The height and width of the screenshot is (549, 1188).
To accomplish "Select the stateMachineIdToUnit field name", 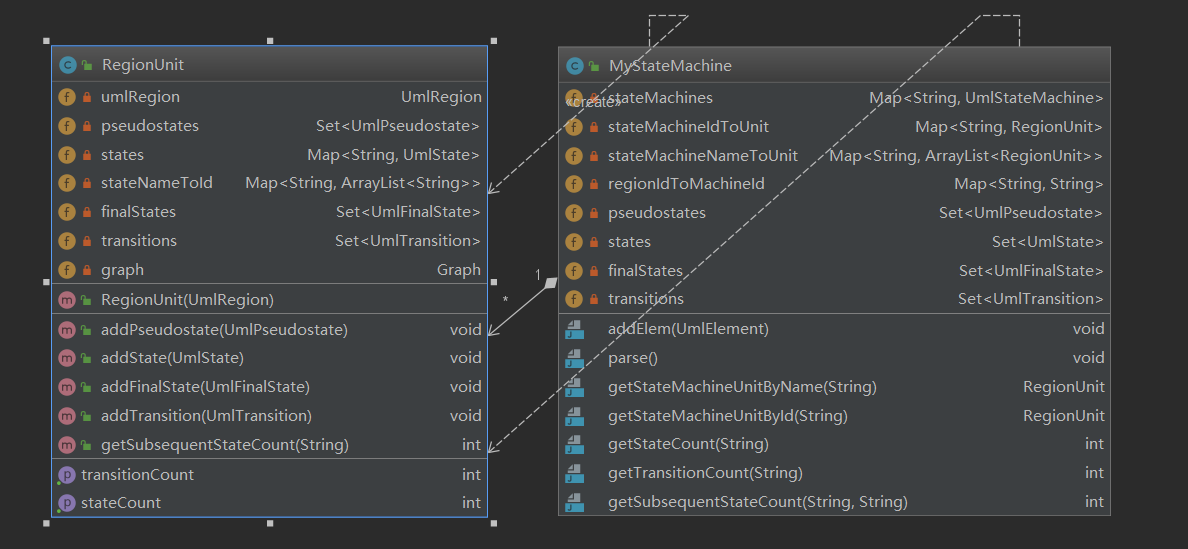I will click(688, 127).
